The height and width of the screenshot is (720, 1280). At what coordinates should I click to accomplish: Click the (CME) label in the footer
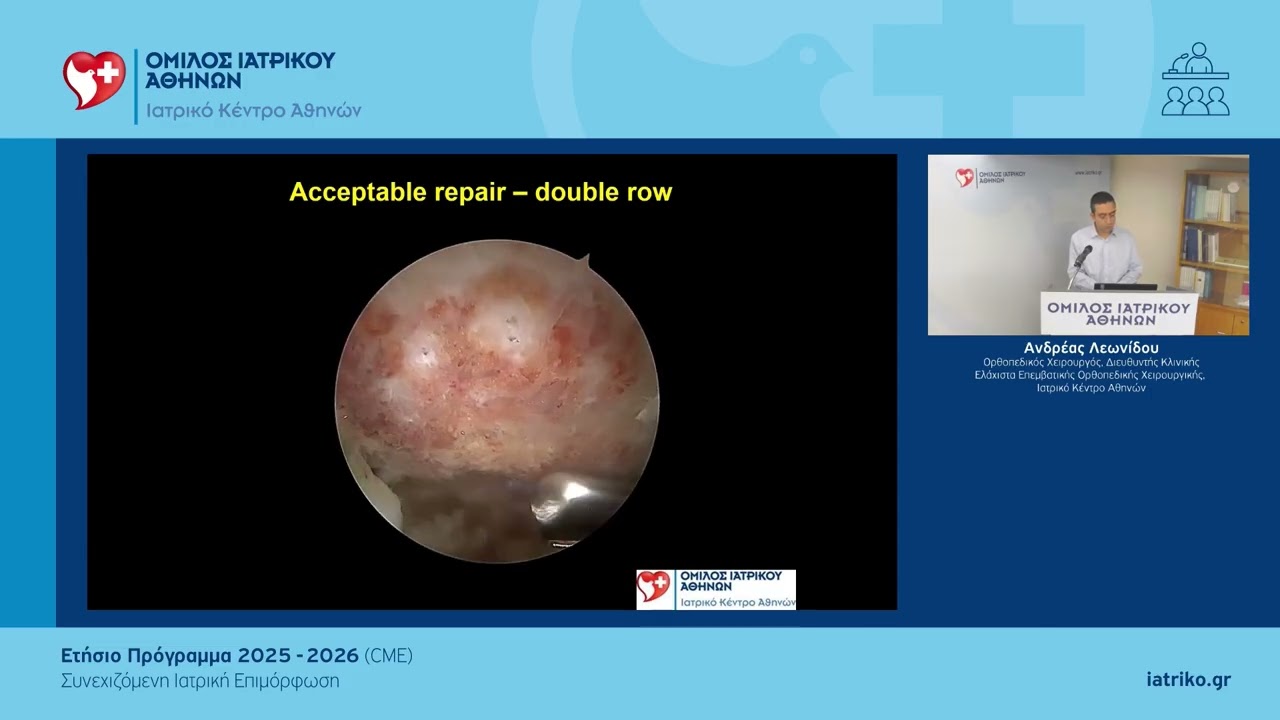(389, 656)
